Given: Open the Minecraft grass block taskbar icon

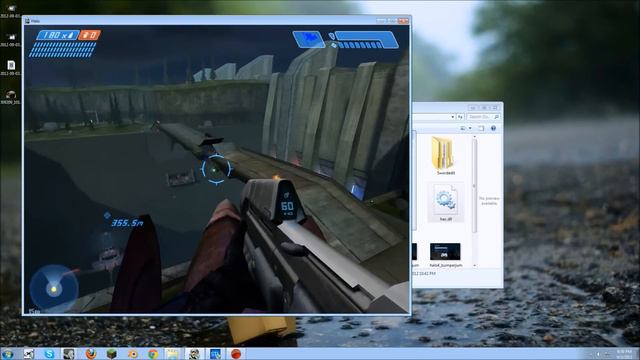Looking at the screenshot, I should click(x=111, y=354).
